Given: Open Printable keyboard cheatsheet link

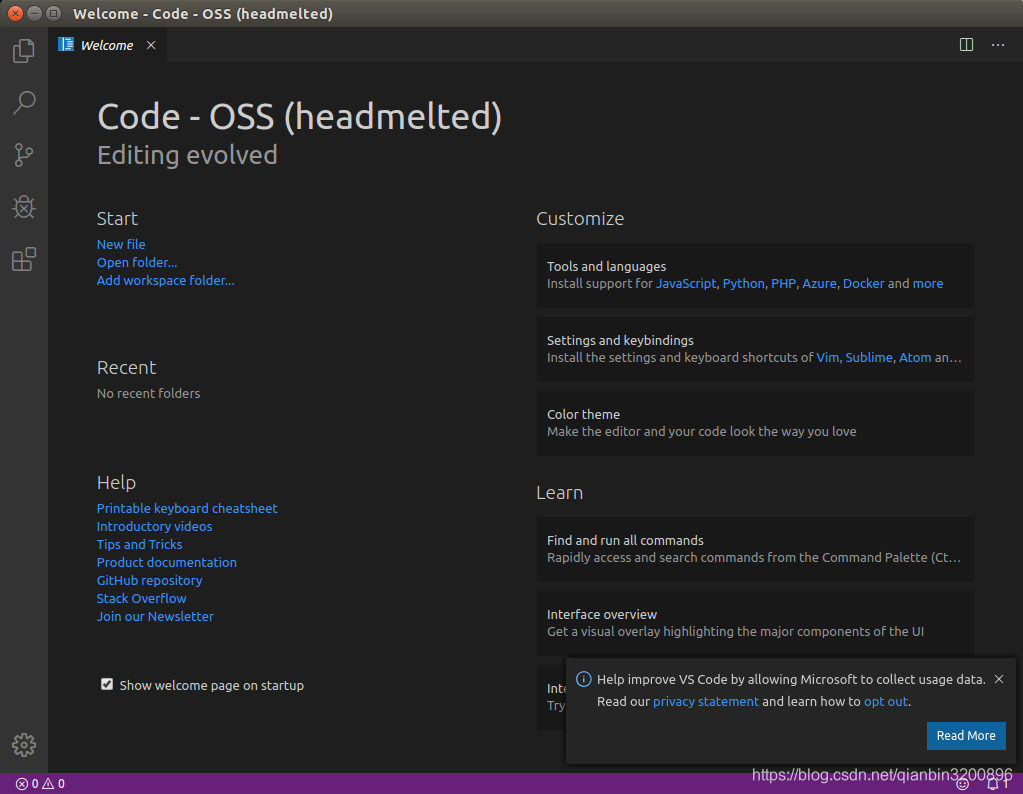Looking at the screenshot, I should (x=187, y=508).
